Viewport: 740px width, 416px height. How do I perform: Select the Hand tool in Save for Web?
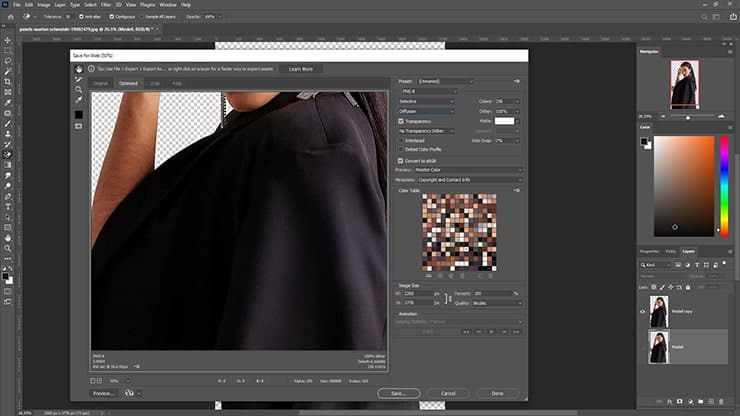coord(78,69)
